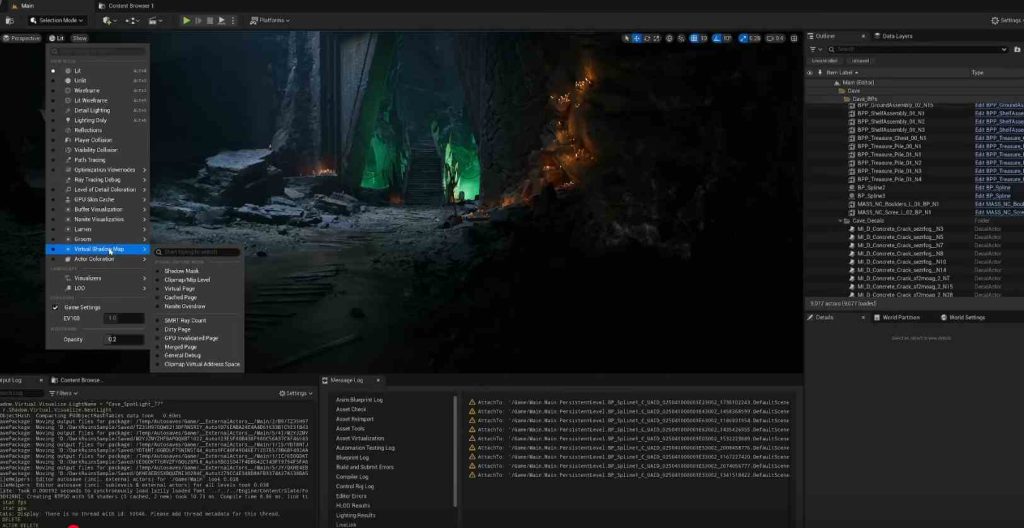Toggle scale snapping in viewport
Viewport: 1024px width, 528px height.
tap(743, 39)
